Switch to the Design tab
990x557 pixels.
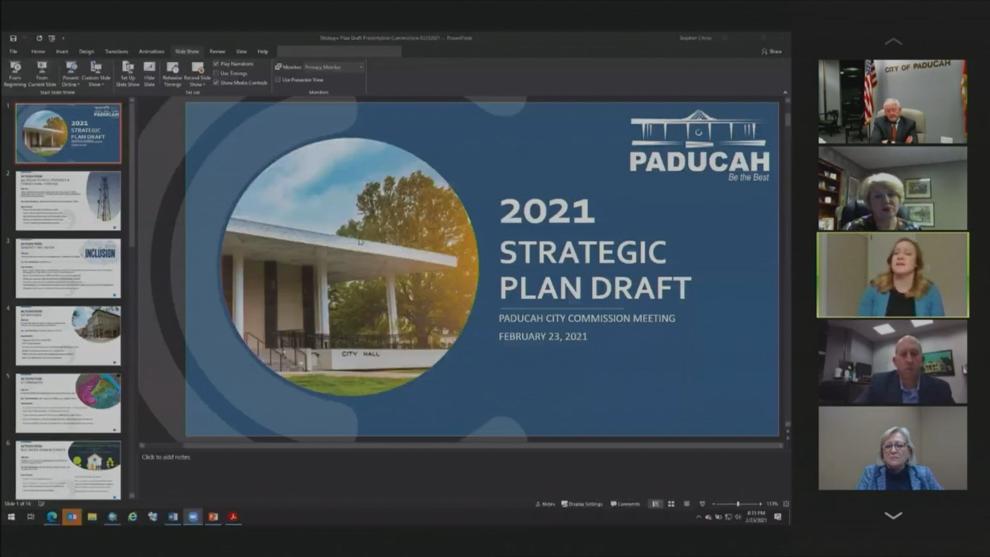pos(86,51)
